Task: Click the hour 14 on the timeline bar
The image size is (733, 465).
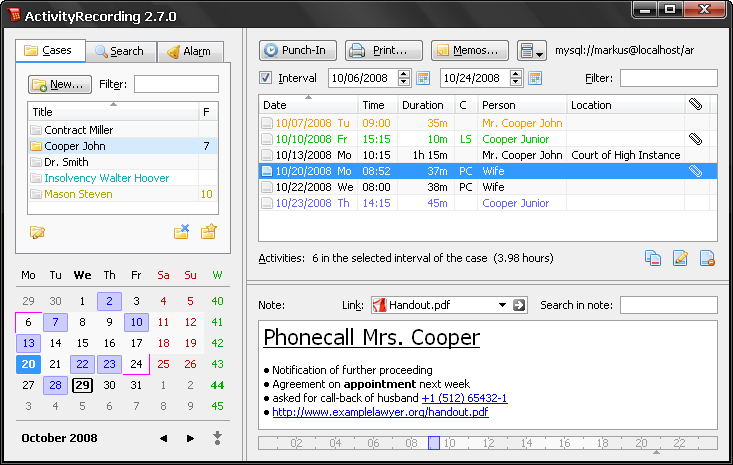Action: [x=526, y=443]
